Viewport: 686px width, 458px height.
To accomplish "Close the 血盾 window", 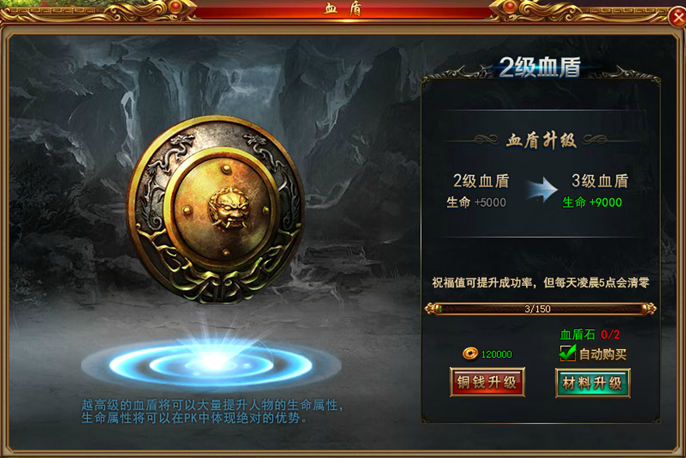I will [678, 17].
